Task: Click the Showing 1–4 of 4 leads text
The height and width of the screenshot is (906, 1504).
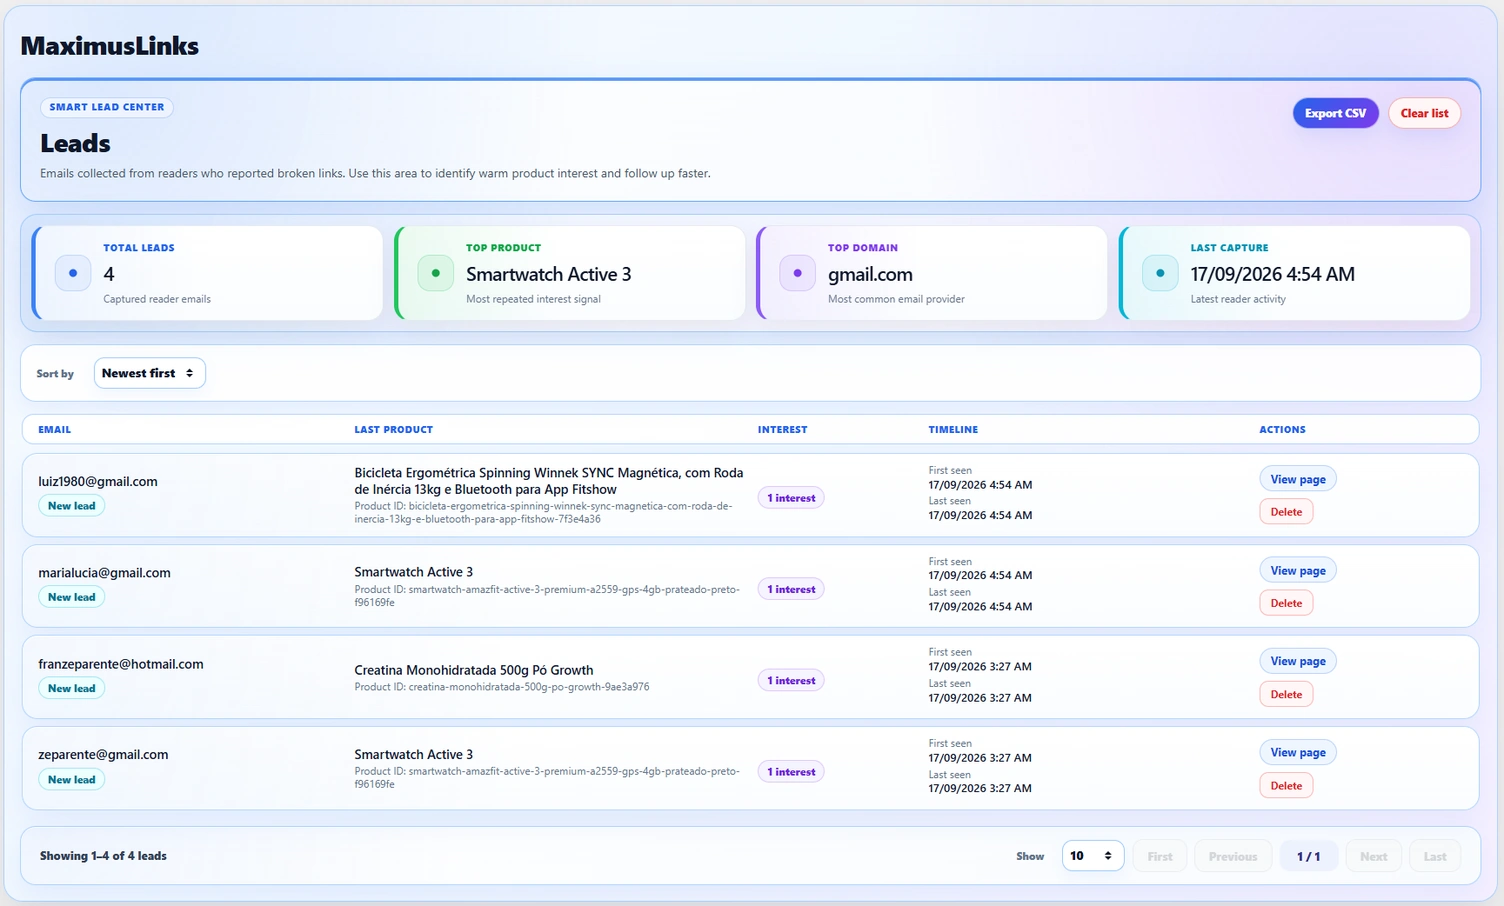Action: [x=103, y=856]
